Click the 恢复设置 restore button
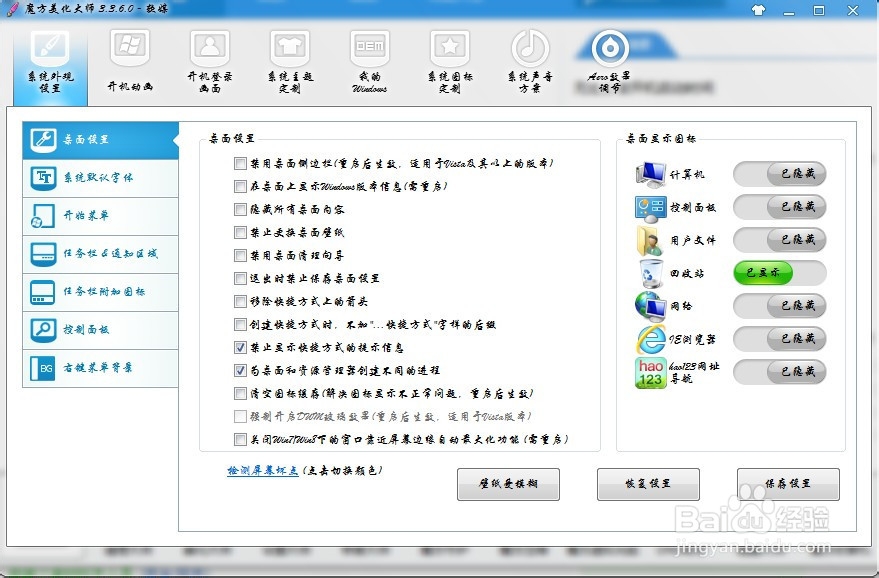 point(647,484)
